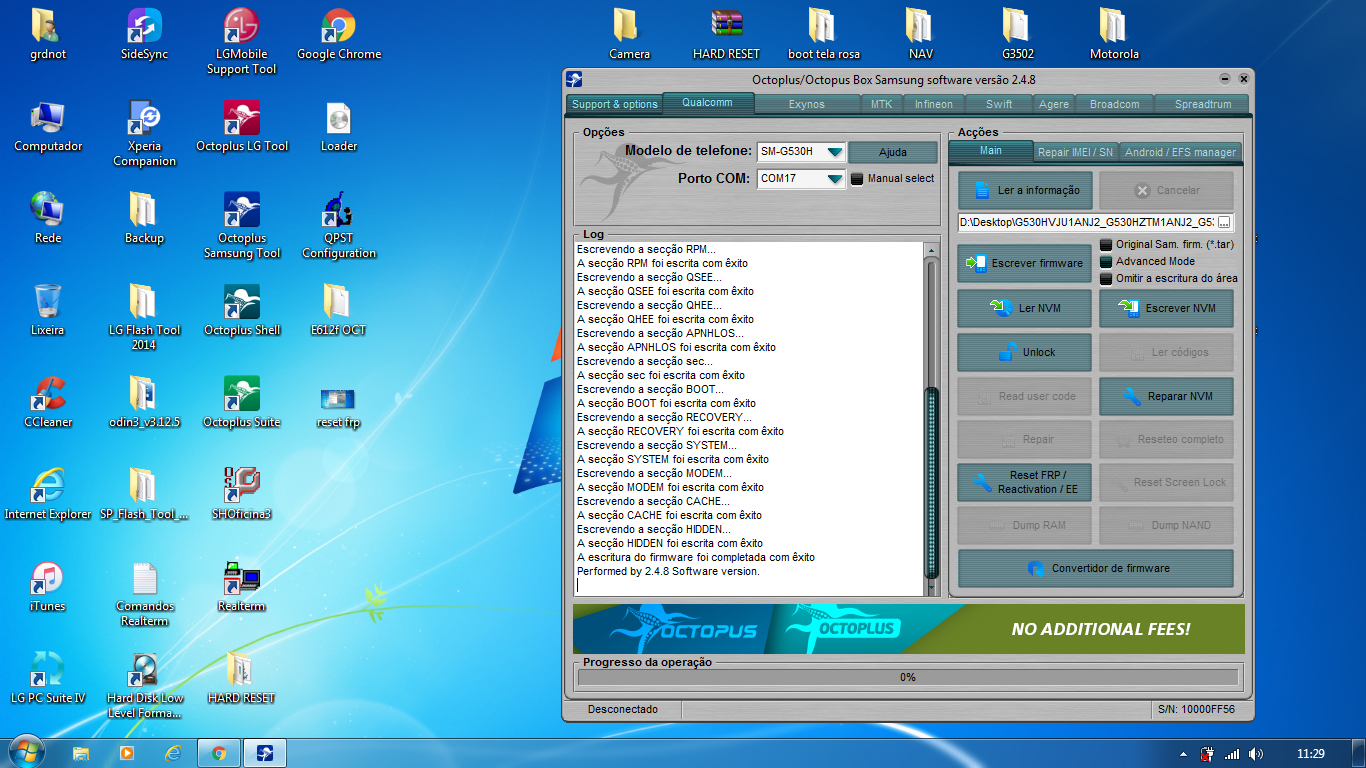This screenshot has height=768, width=1366.
Task: Open the HARD RESET WinRAR archive
Action: 727,35
